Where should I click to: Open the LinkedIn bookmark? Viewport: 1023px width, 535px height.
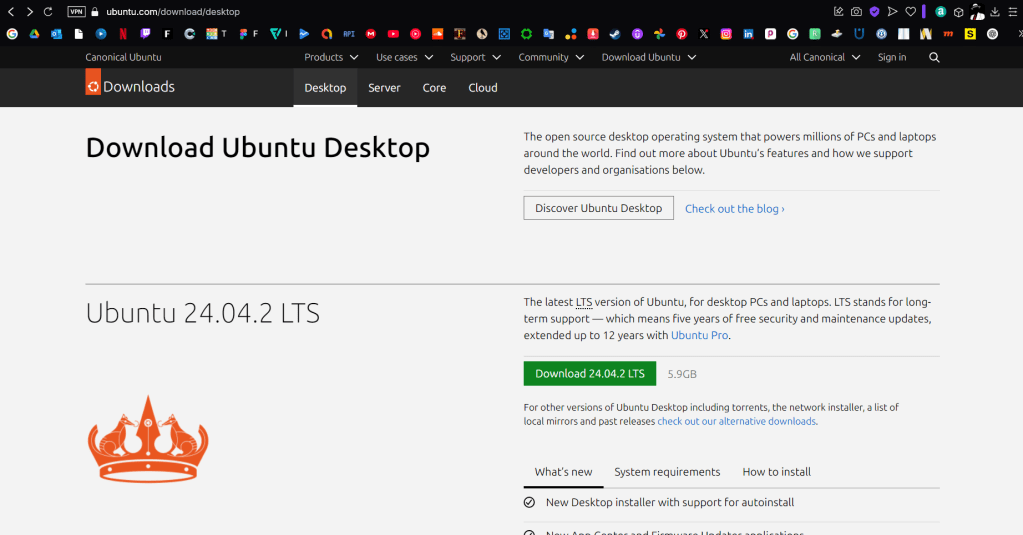748,34
